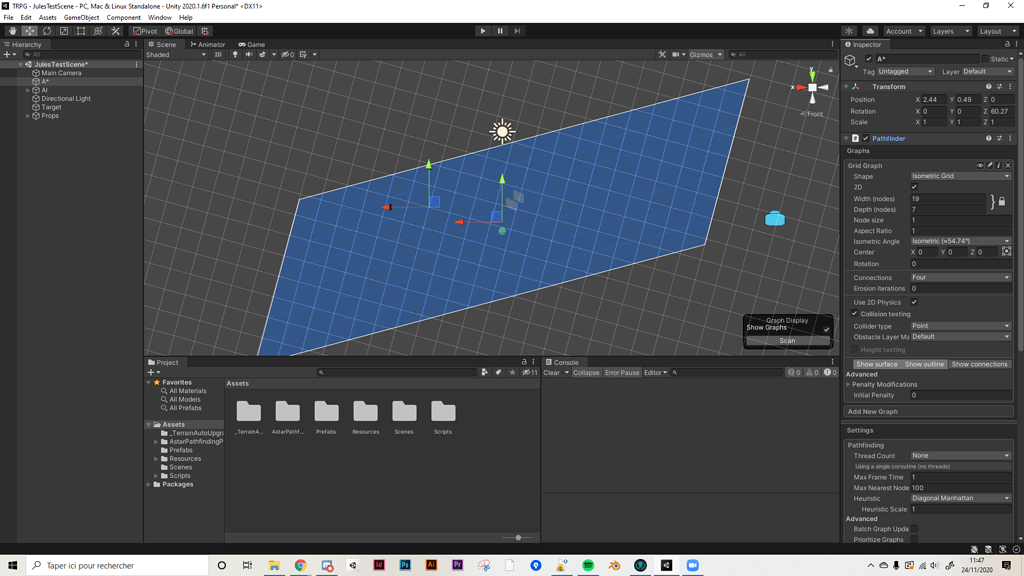Activate the Rotate tool
1024x576 pixels.
pyautogui.click(x=46, y=31)
